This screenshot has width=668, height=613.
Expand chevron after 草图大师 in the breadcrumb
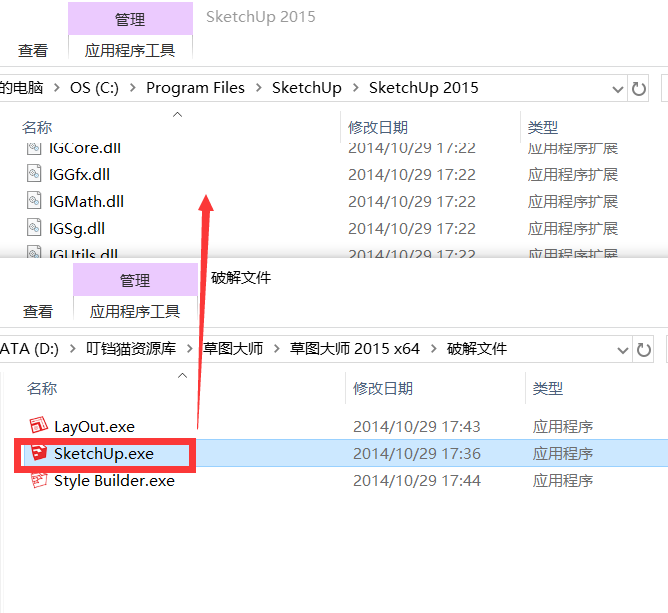(x=276, y=349)
